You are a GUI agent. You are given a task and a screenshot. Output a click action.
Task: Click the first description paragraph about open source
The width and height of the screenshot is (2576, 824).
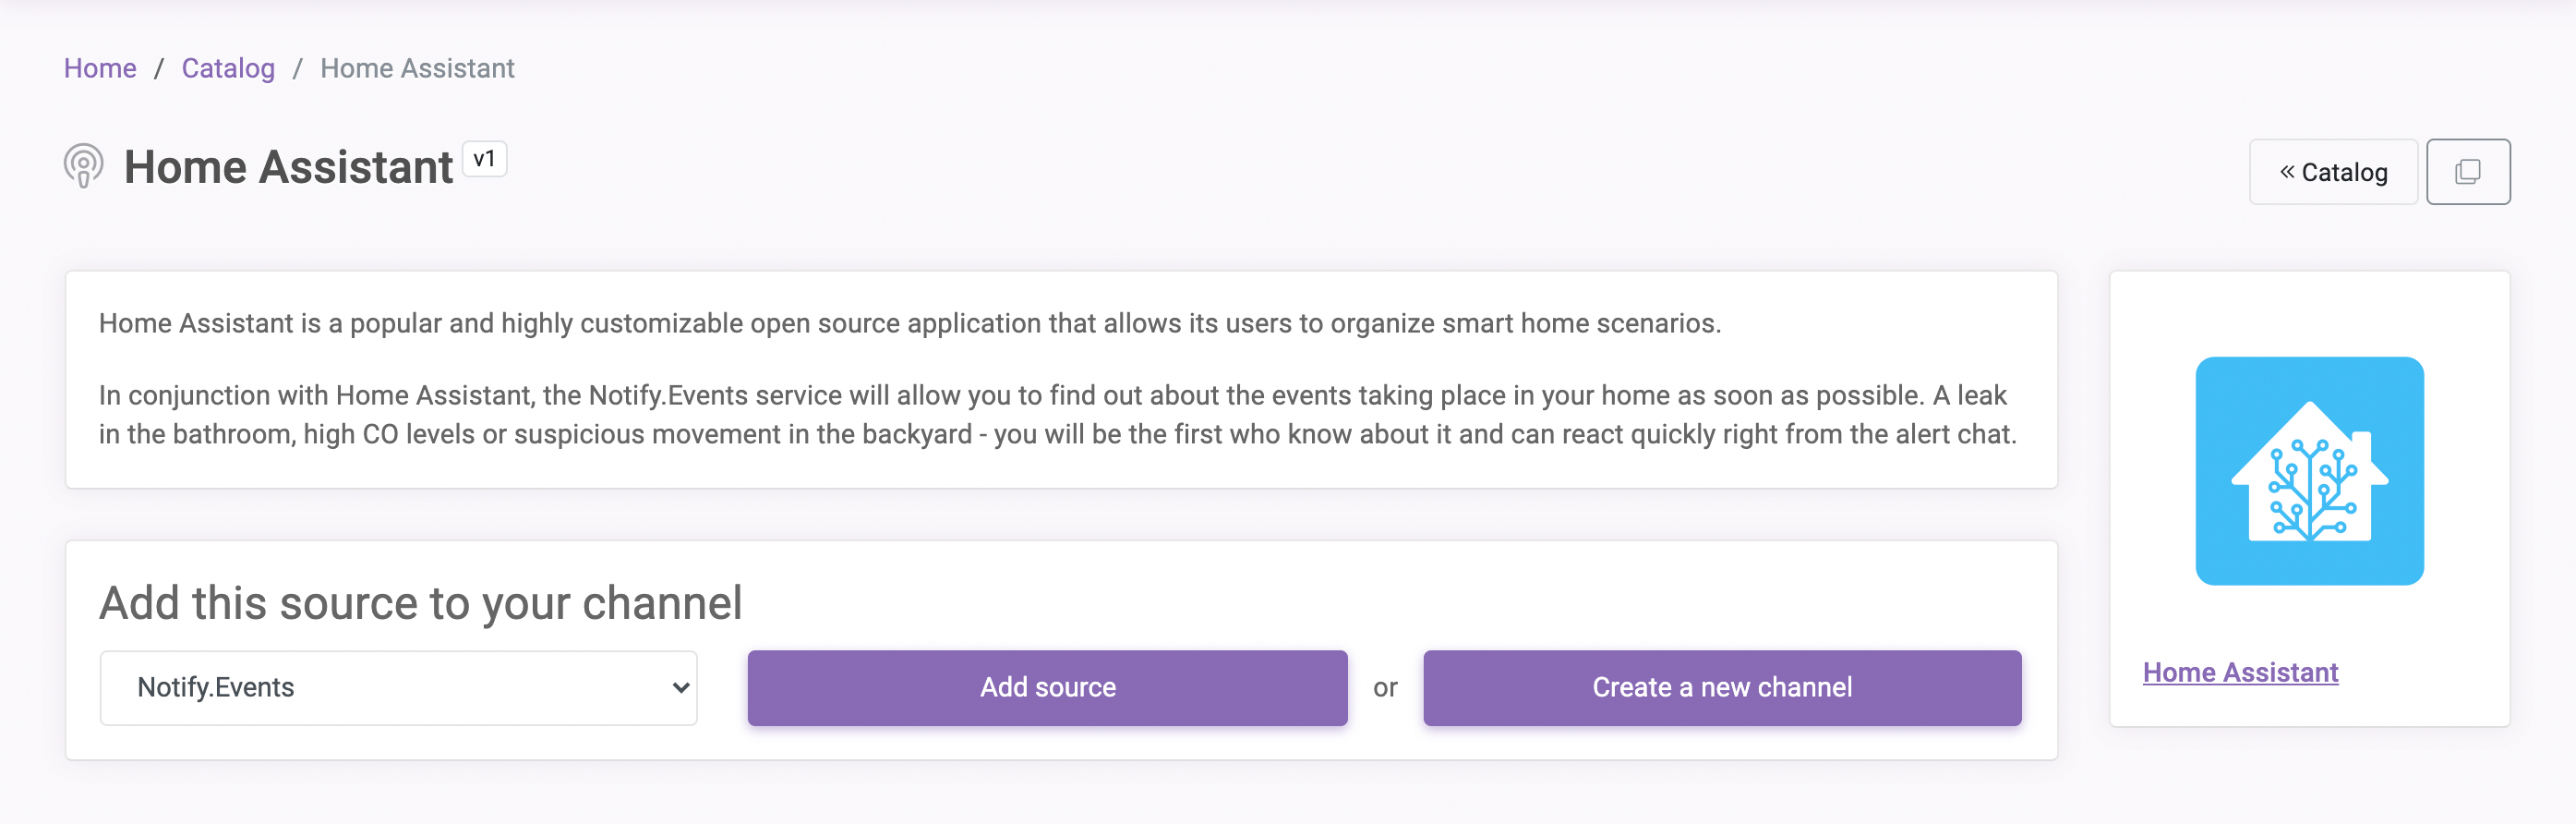pos(909,323)
